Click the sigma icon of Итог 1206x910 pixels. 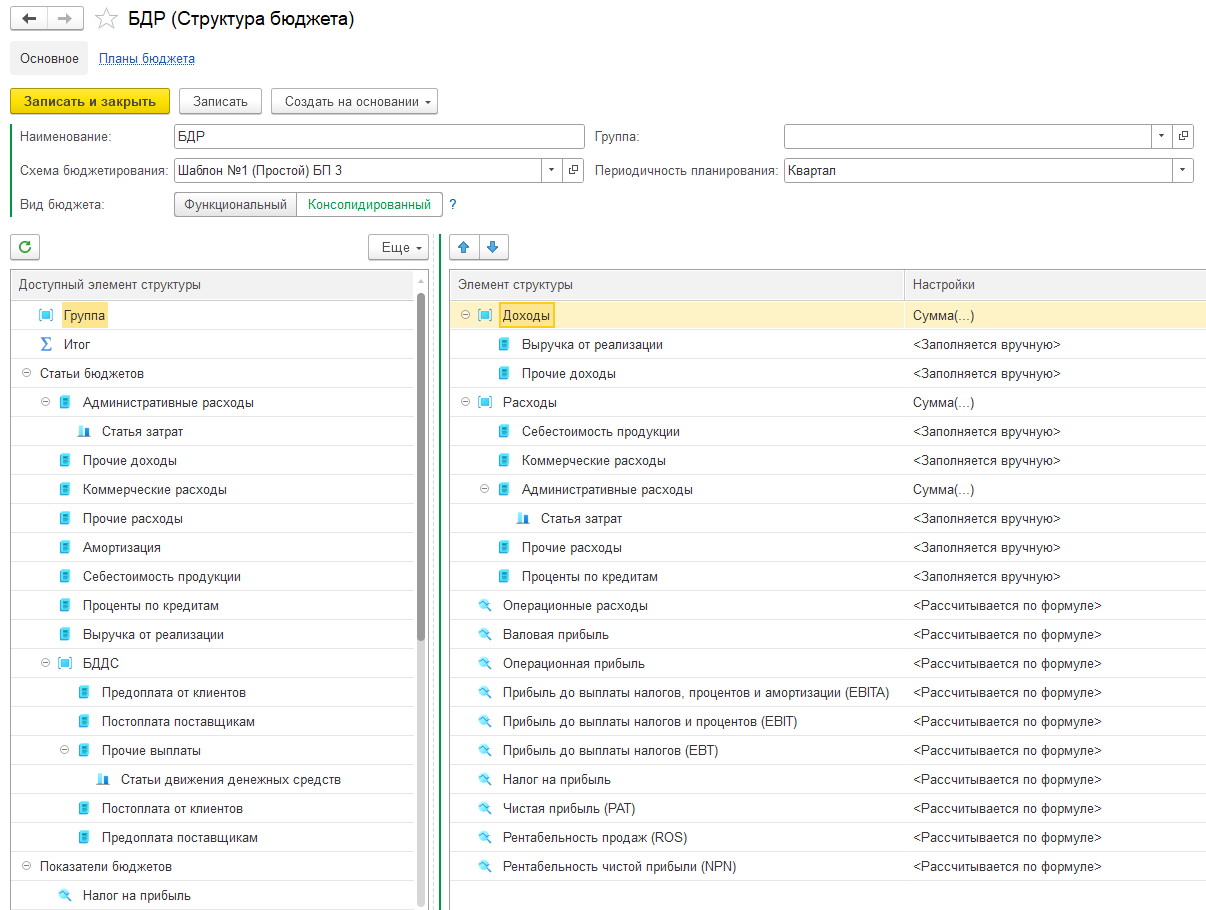[46, 344]
